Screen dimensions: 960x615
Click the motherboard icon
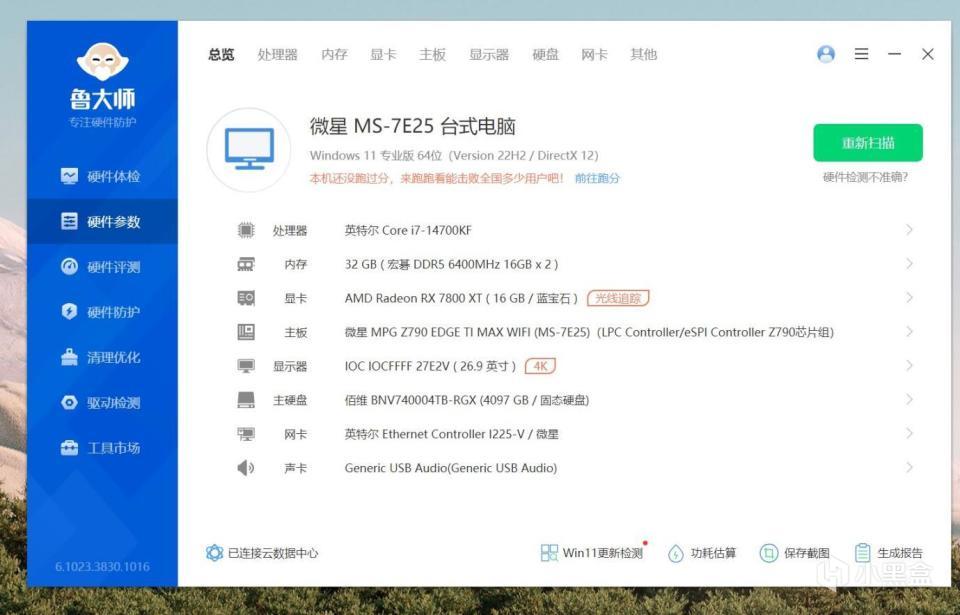click(x=246, y=332)
